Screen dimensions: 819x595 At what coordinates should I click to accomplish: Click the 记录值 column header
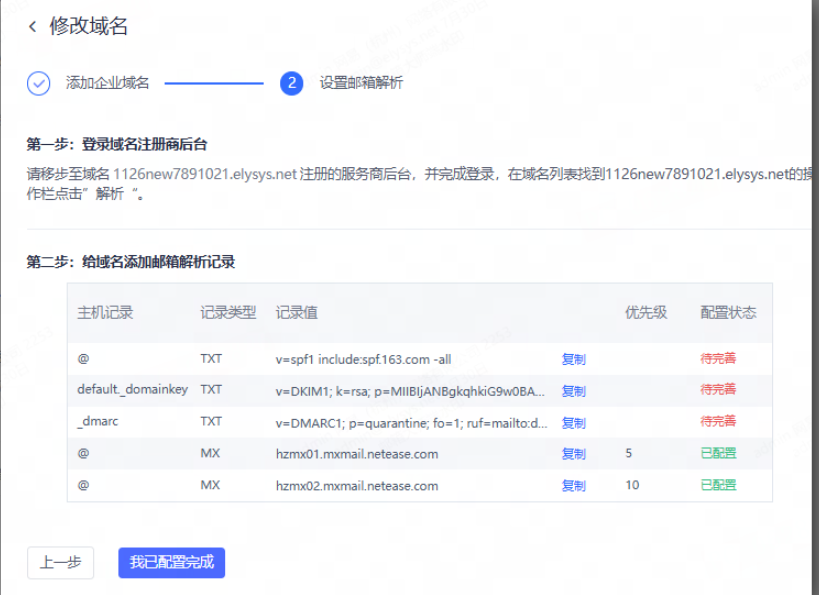point(297,313)
